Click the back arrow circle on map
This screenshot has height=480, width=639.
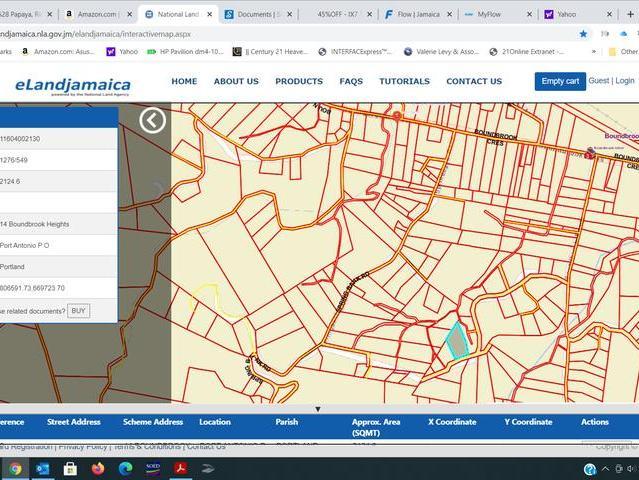(x=152, y=121)
